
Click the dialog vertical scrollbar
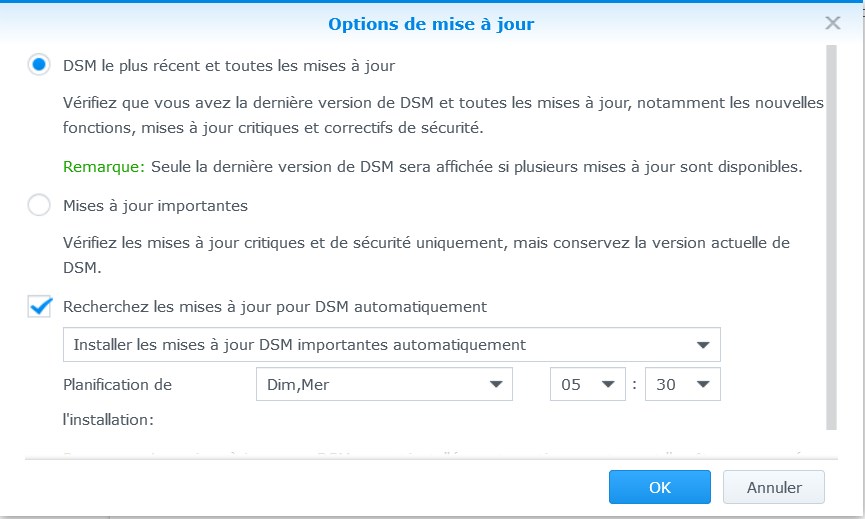coord(831,237)
